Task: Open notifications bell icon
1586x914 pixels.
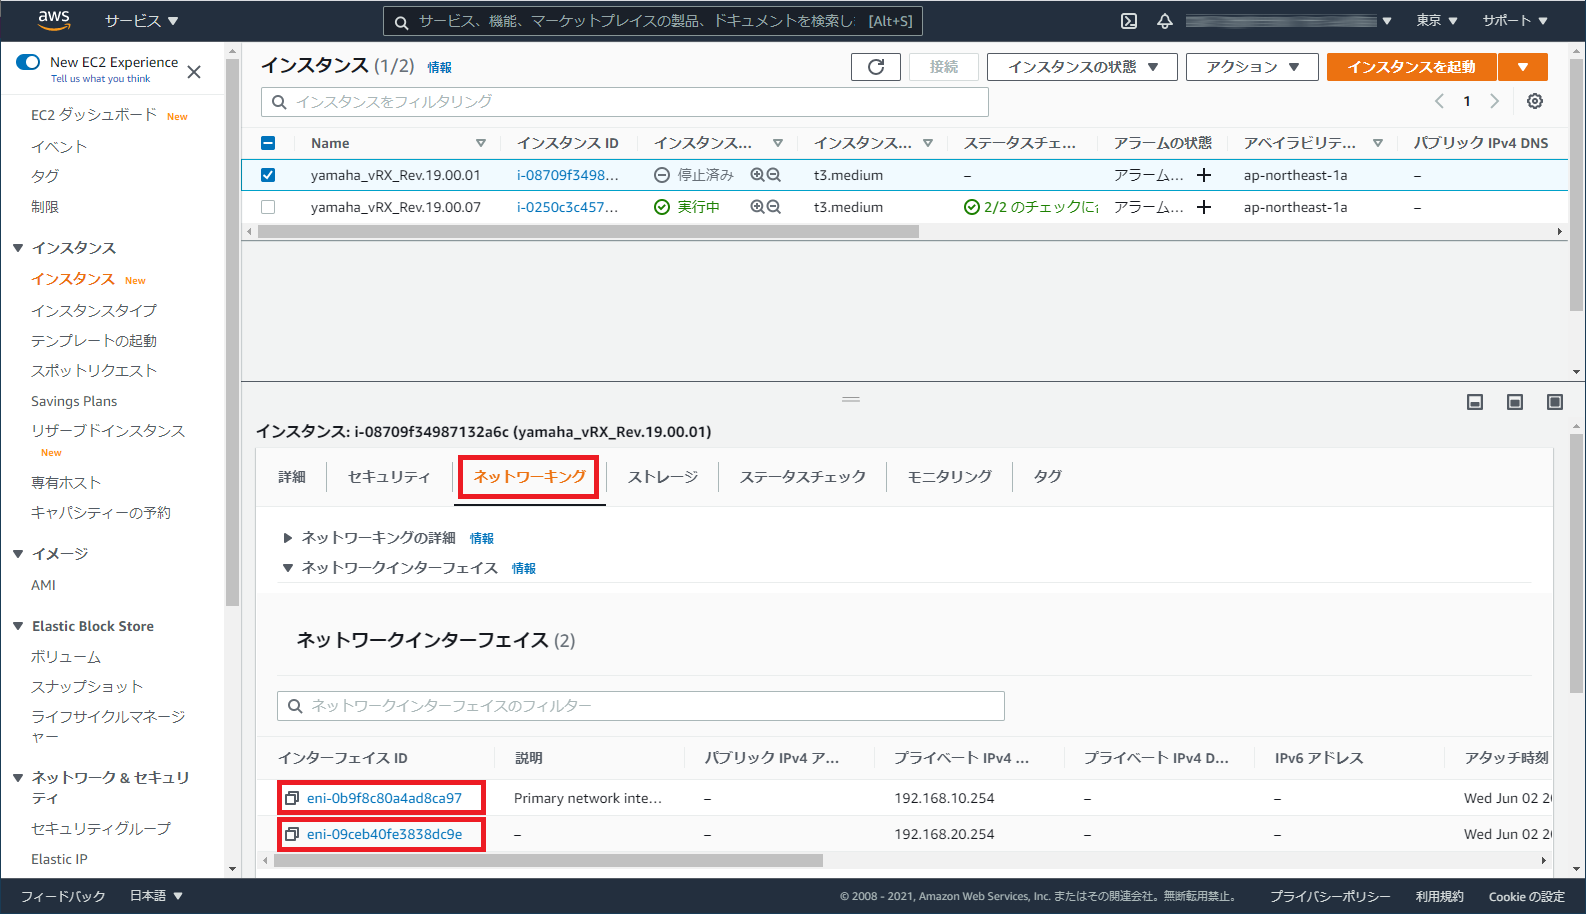Action: point(1165,21)
